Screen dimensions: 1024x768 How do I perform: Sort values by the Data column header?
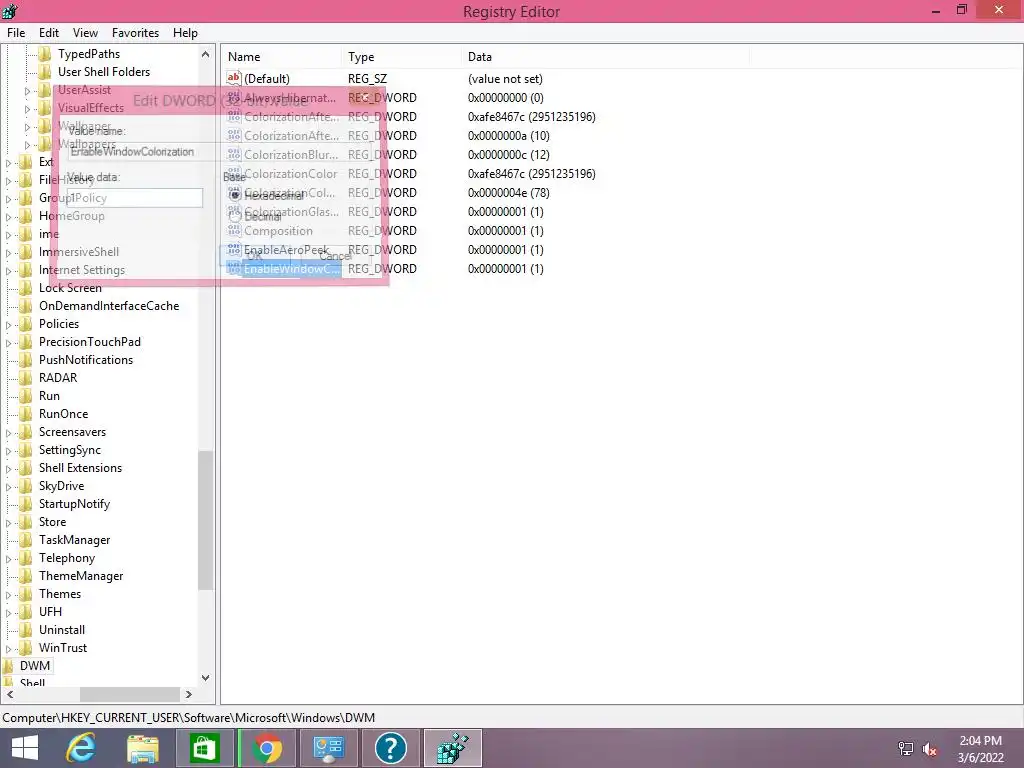605,57
